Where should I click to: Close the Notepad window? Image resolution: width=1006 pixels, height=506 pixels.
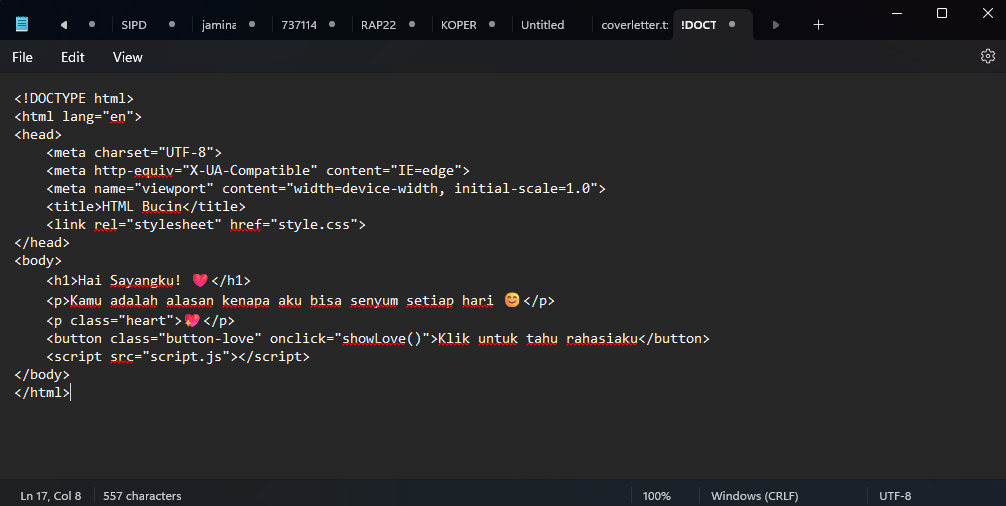tap(988, 13)
